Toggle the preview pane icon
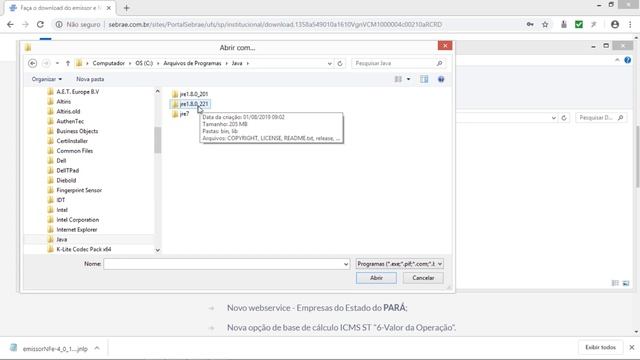 point(424,79)
